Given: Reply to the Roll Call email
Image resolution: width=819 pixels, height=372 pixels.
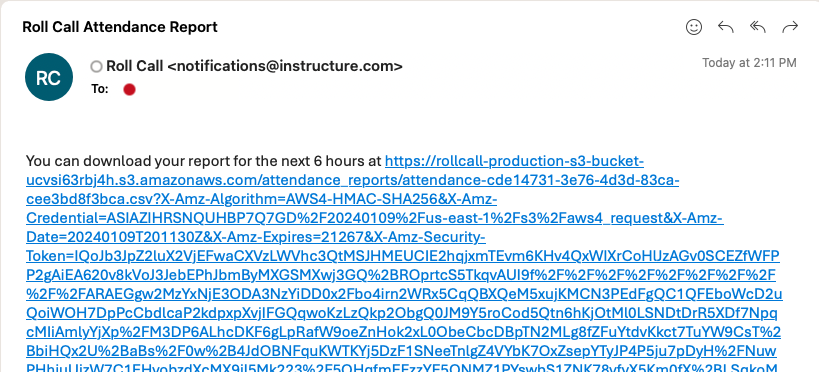Looking at the screenshot, I should (726, 27).
